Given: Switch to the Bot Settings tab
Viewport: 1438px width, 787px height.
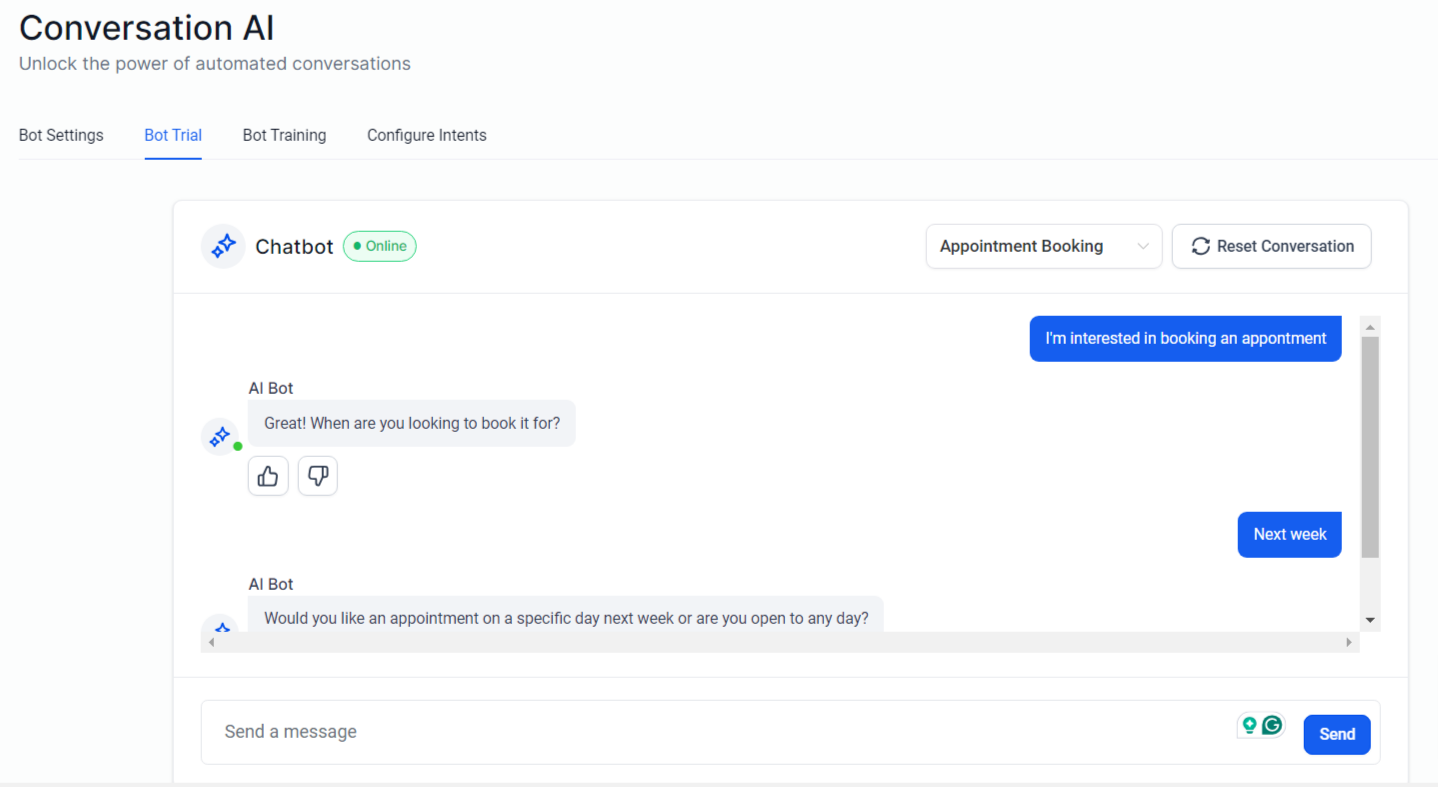Looking at the screenshot, I should pyautogui.click(x=61, y=135).
